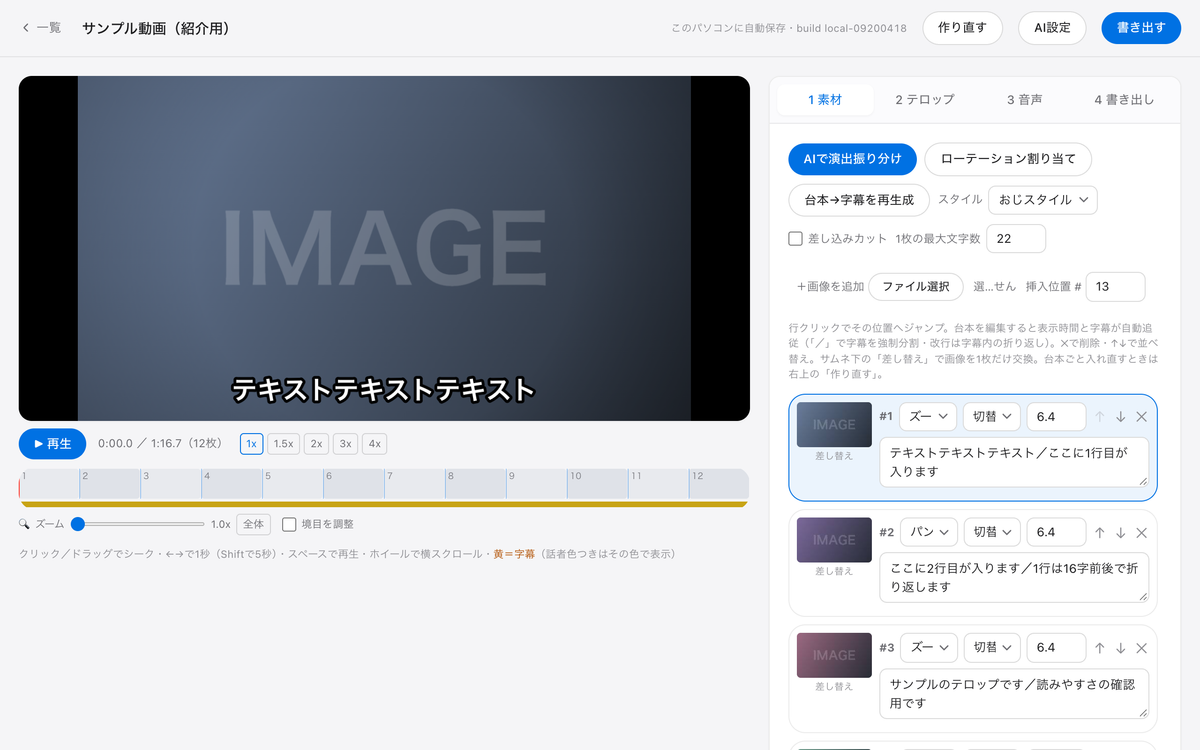Click 全体 zoom fit button

254,524
